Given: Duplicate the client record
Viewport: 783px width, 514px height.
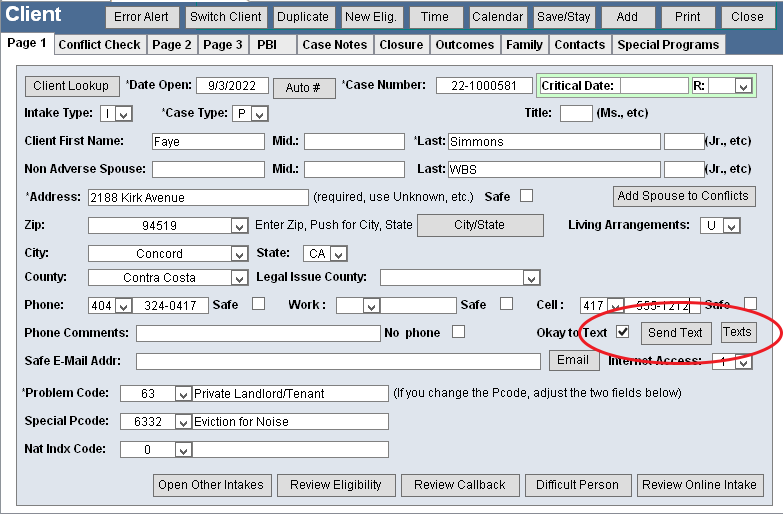Looking at the screenshot, I should coord(303,17).
